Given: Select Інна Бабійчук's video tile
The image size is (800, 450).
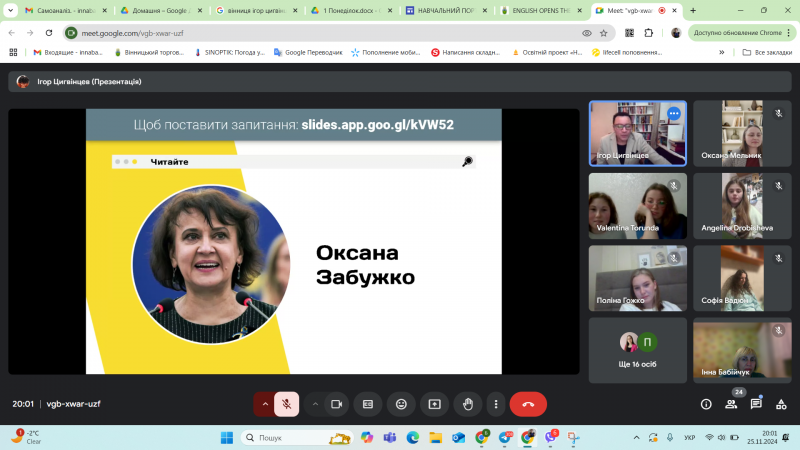Looking at the screenshot, I should click(x=742, y=351).
